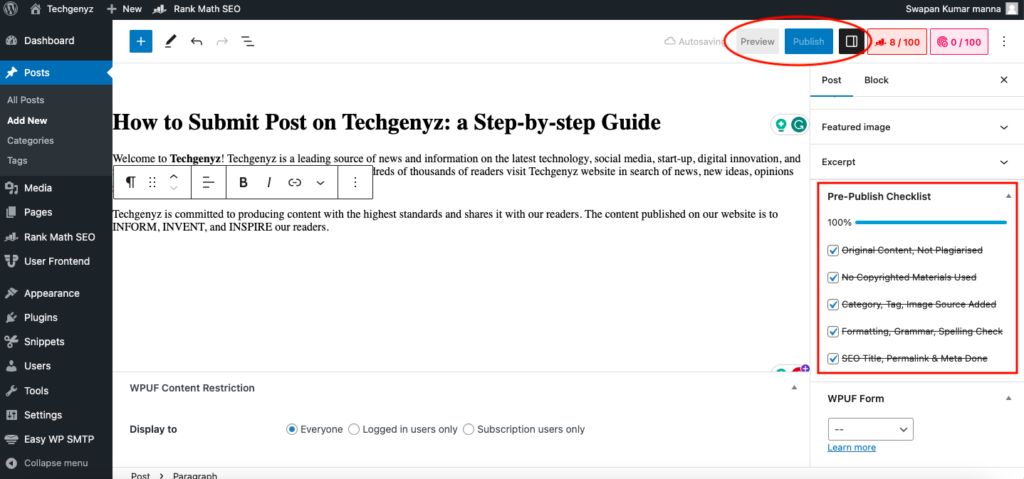The height and width of the screenshot is (479, 1024).
Task: Select the Everyone radio option
Action: (x=292, y=429)
